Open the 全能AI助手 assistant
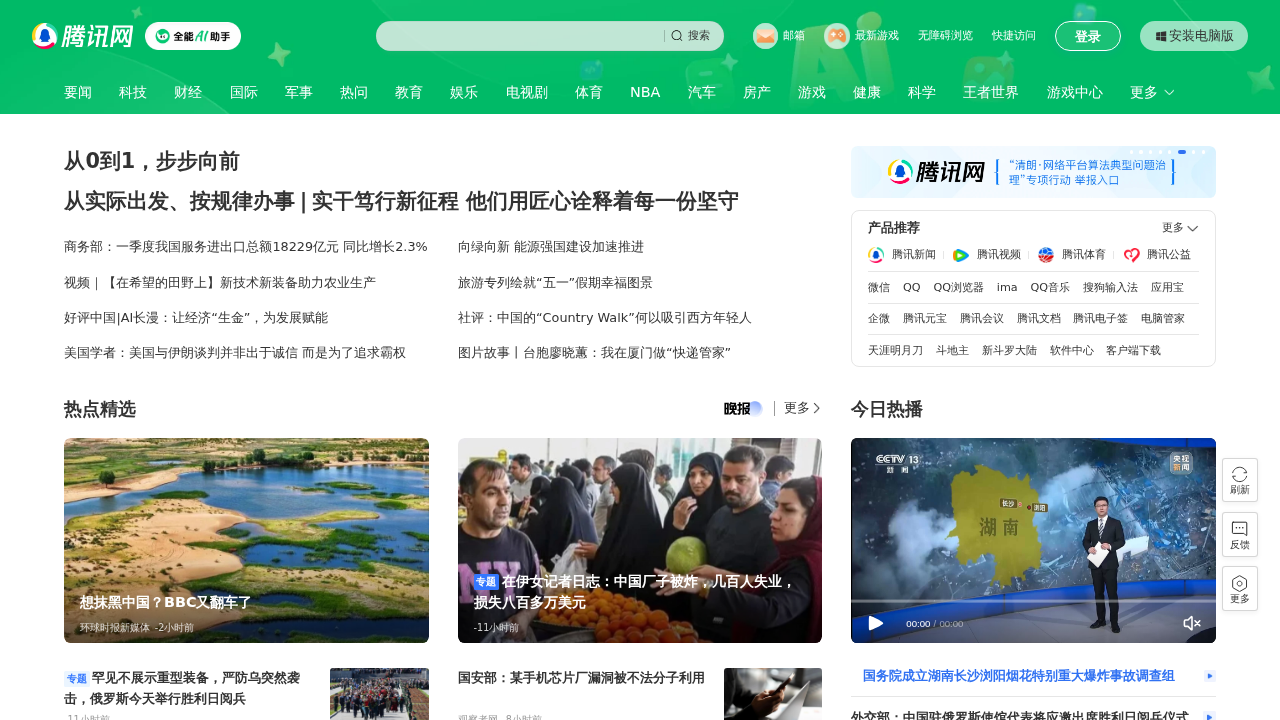This screenshot has height=720, width=1280. (193, 36)
